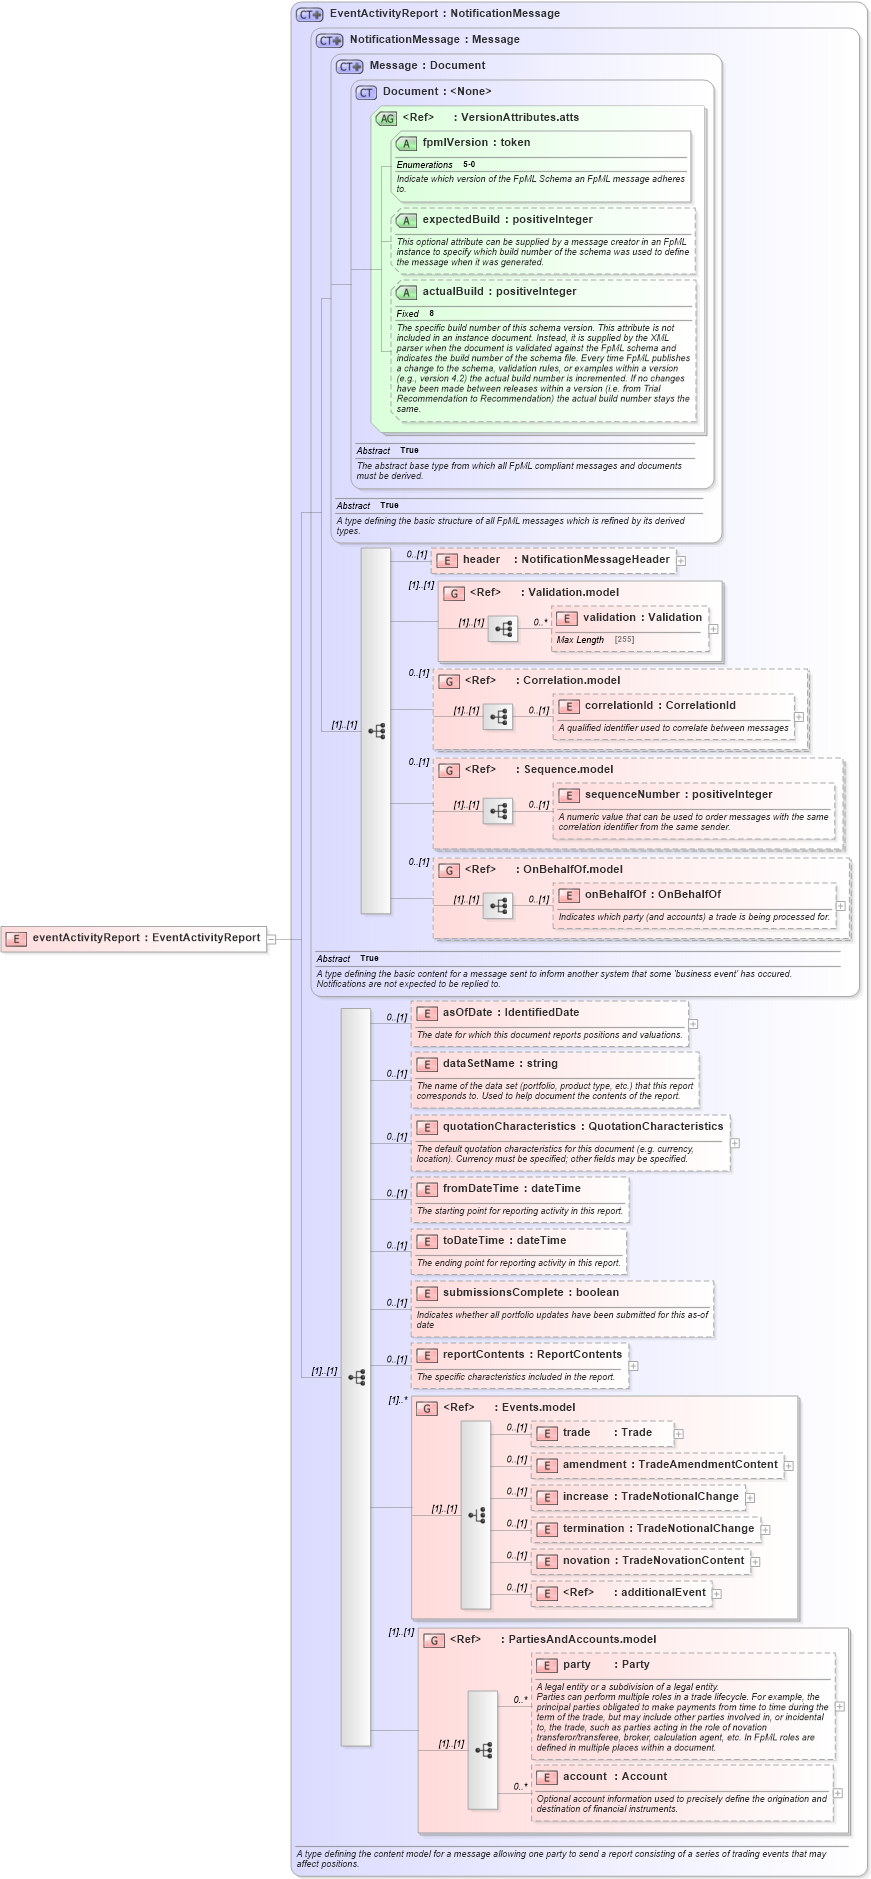Image resolution: width=871 pixels, height=1879 pixels.
Task: Expand the reportContents element
Action: coord(633,1366)
